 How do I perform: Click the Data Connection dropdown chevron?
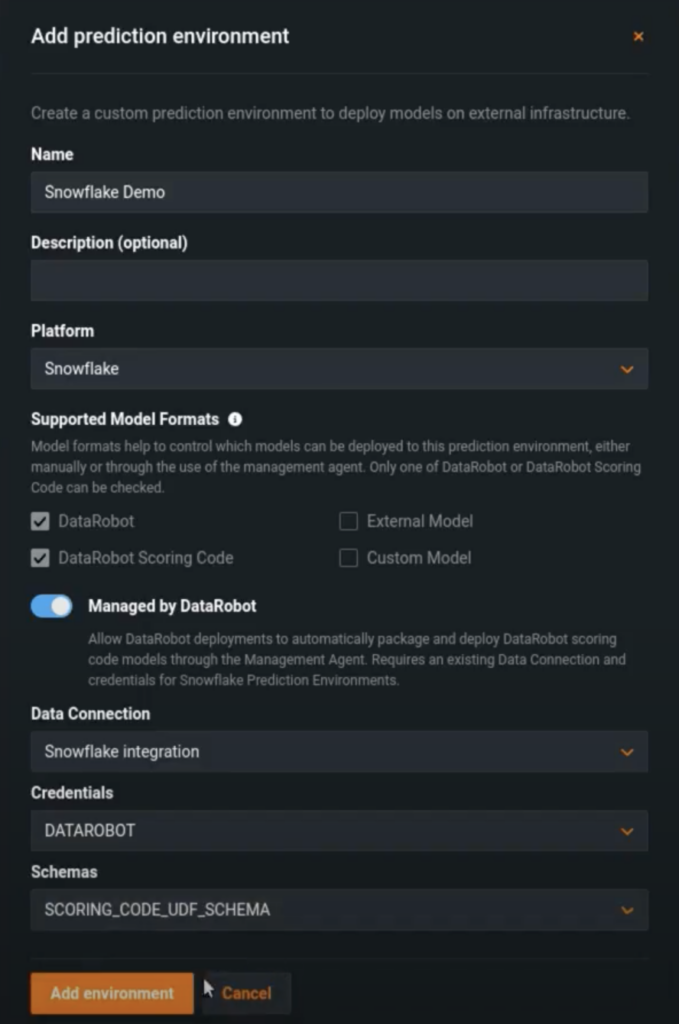(627, 751)
